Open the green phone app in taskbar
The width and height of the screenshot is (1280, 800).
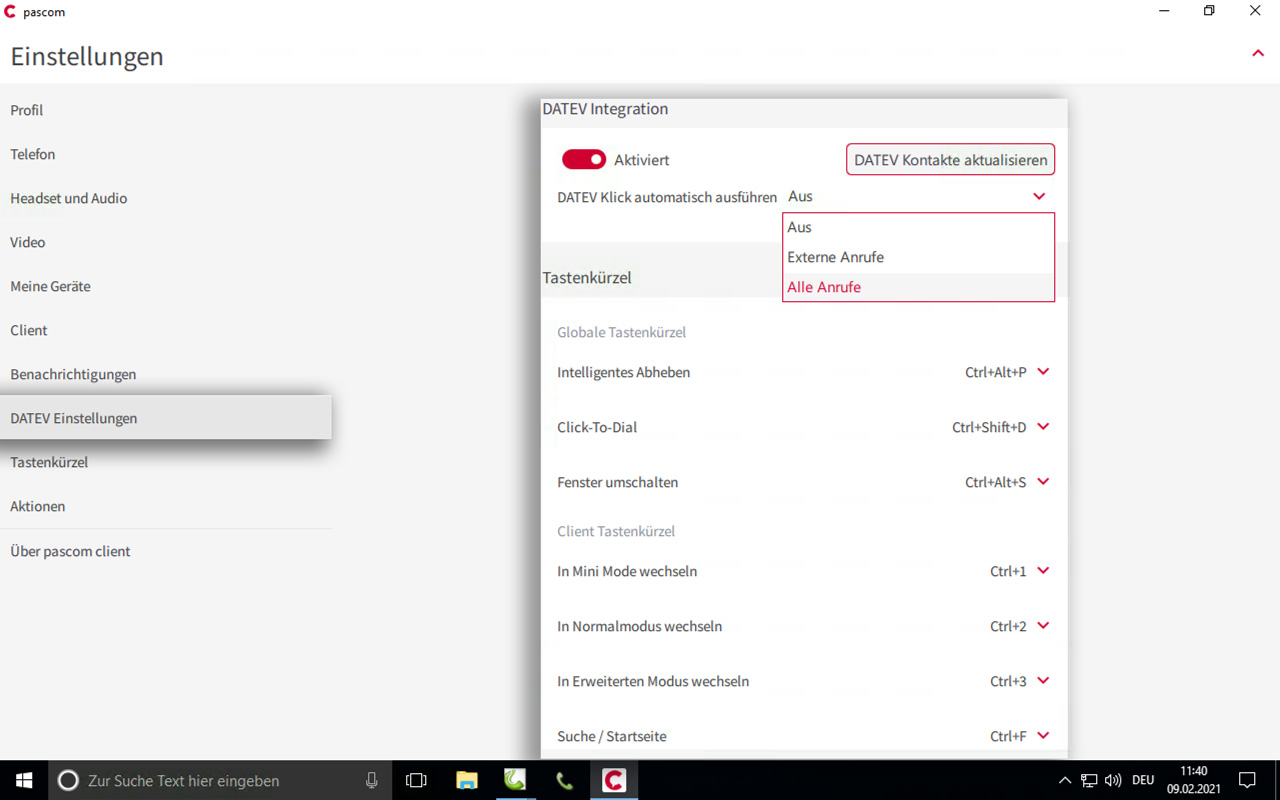[x=564, y=780]
